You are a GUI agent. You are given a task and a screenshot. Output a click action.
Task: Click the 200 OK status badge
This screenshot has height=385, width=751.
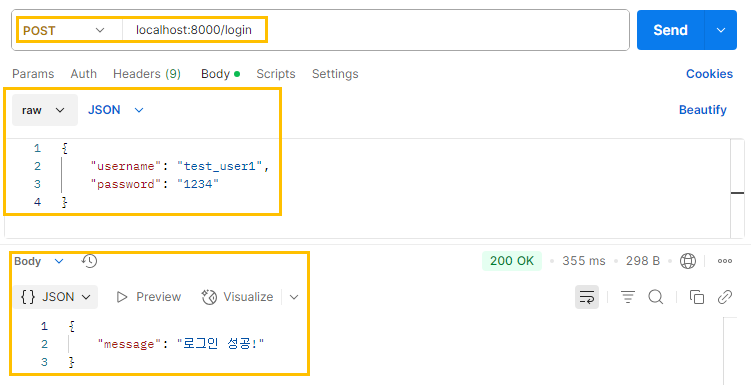click(x=512, y=261)
